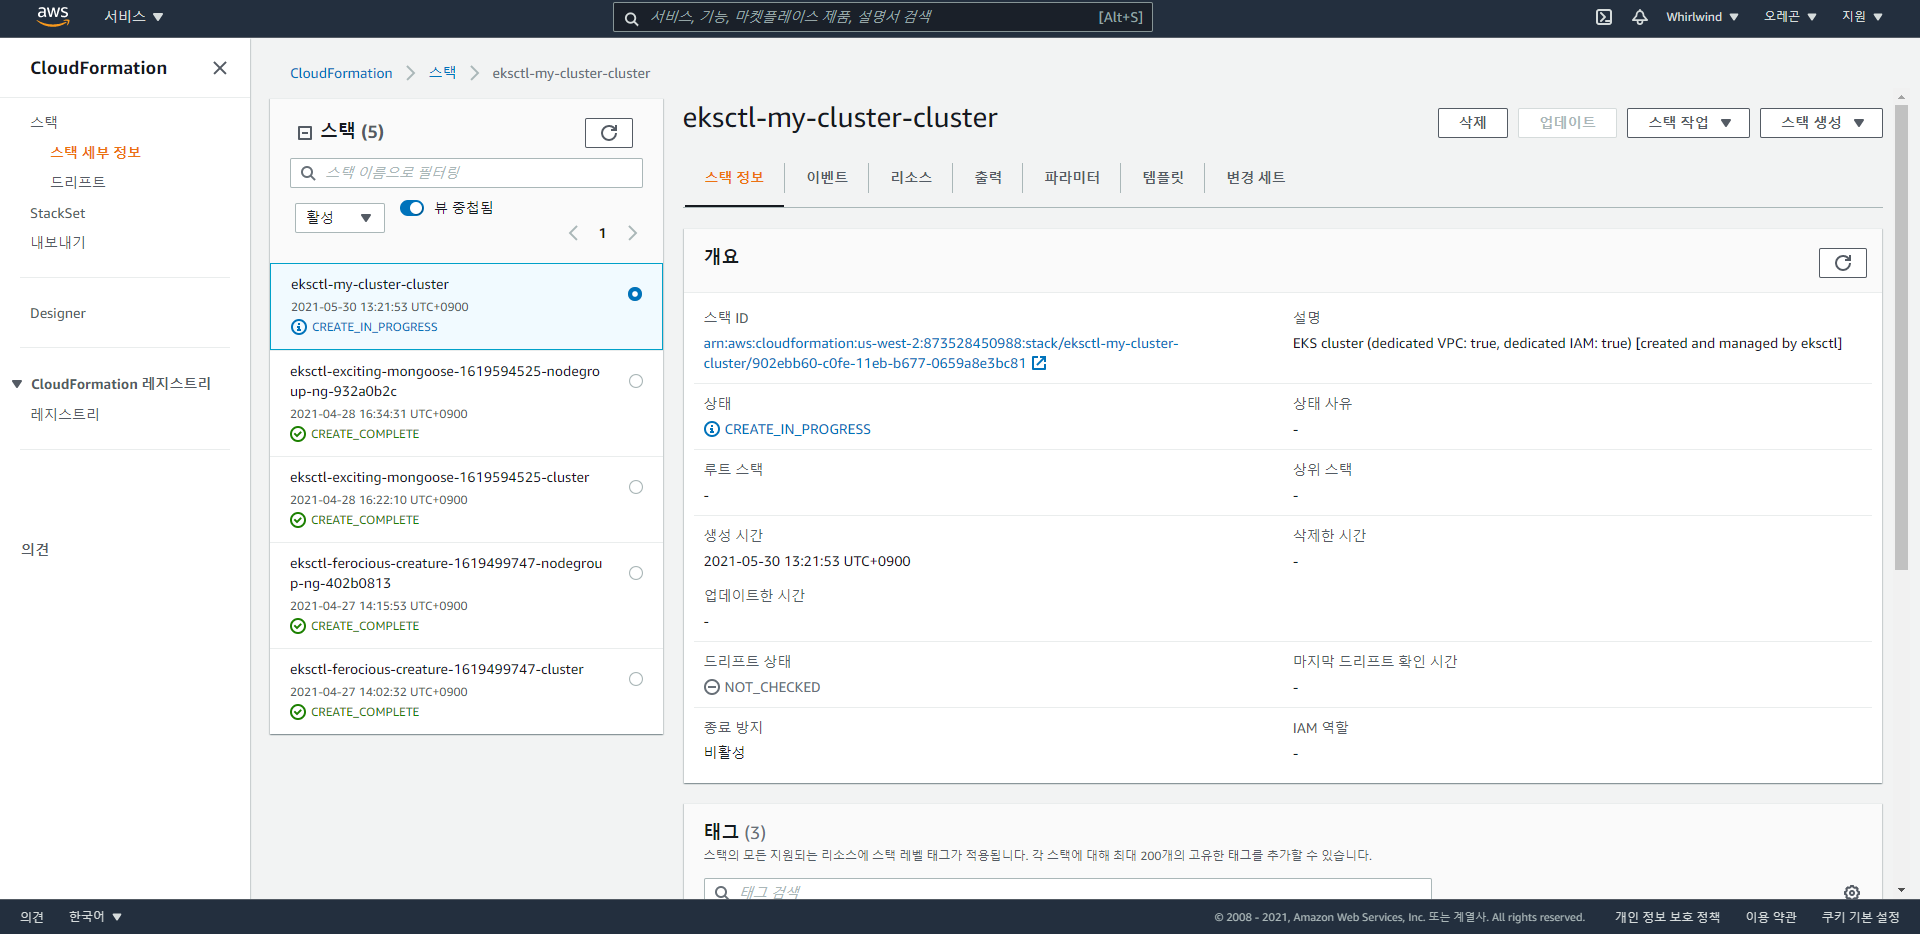The image size is (1920, 934).
Task: Collapse the CloudFormation 레지스트리 section
Action: pyautogui.click(x=17, y=384)
